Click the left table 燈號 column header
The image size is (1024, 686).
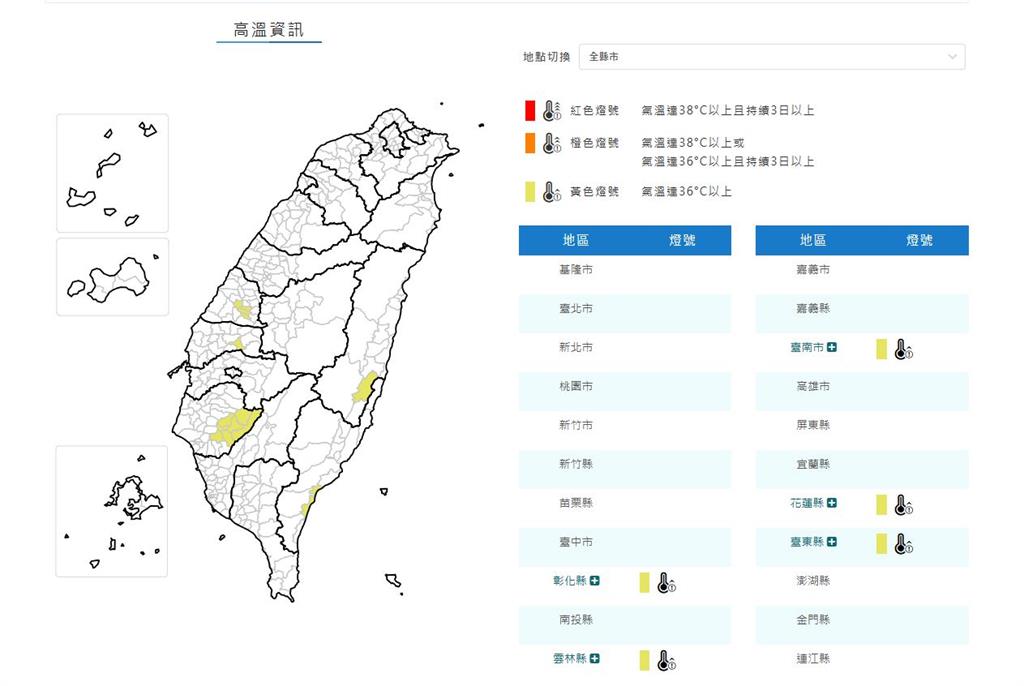point(682,240)
